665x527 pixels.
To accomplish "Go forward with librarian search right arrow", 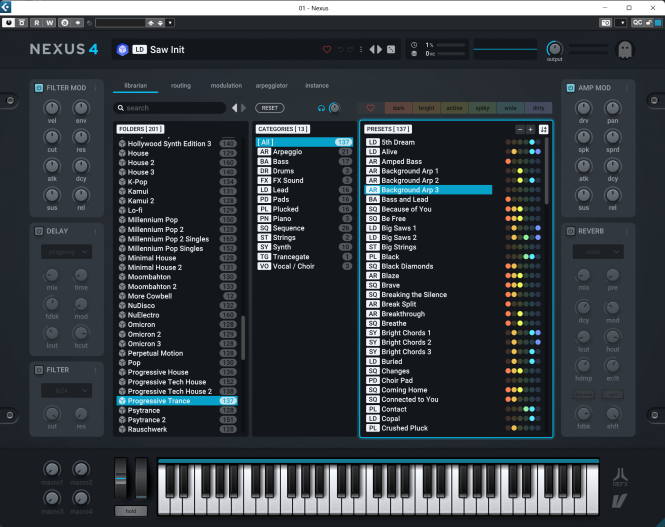I will click(x=243, y=108).
